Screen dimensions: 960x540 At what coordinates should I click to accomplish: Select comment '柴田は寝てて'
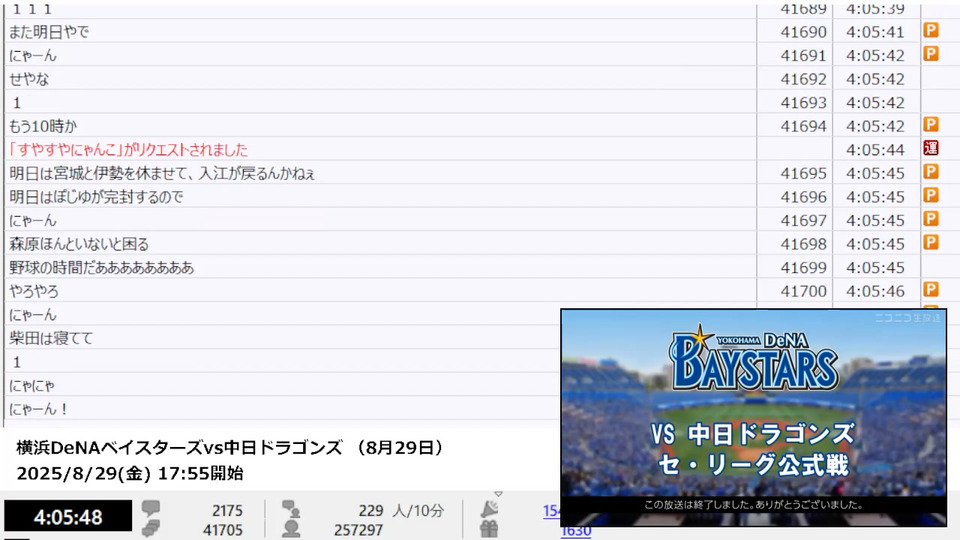pos(51,338)
